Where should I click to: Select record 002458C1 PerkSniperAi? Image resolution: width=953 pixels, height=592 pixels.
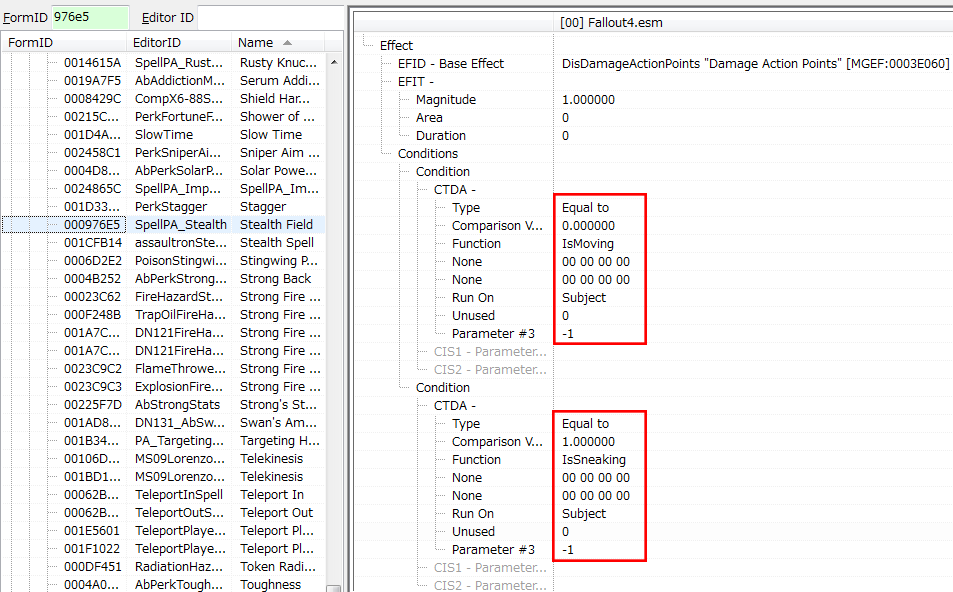[163, 153]
